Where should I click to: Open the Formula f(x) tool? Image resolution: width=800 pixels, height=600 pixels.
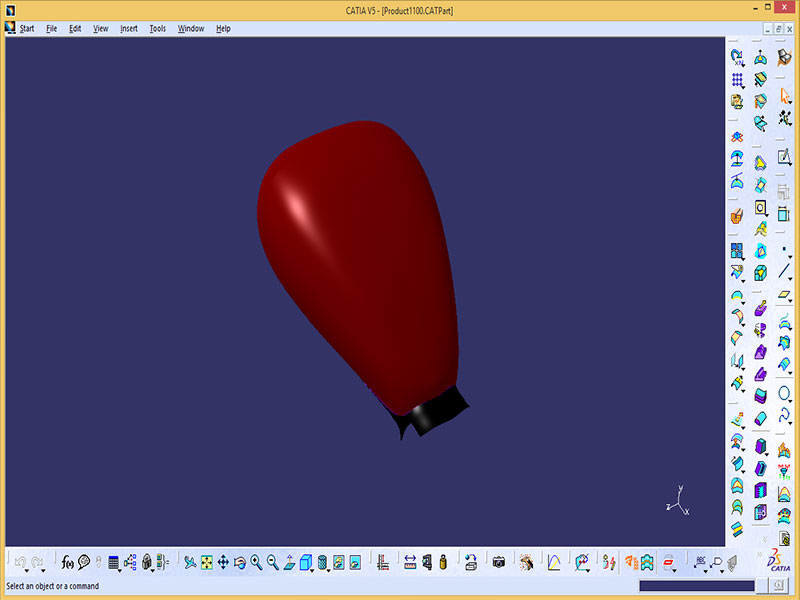pos(68,563)
